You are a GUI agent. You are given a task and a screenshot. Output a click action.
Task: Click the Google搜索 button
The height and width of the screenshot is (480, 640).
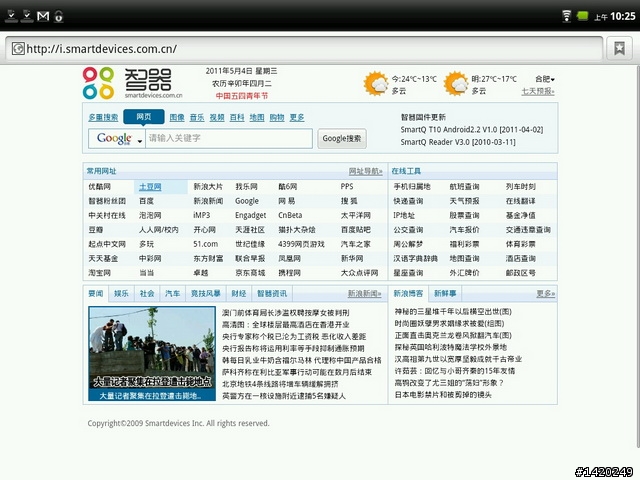(x=342, y=138)
